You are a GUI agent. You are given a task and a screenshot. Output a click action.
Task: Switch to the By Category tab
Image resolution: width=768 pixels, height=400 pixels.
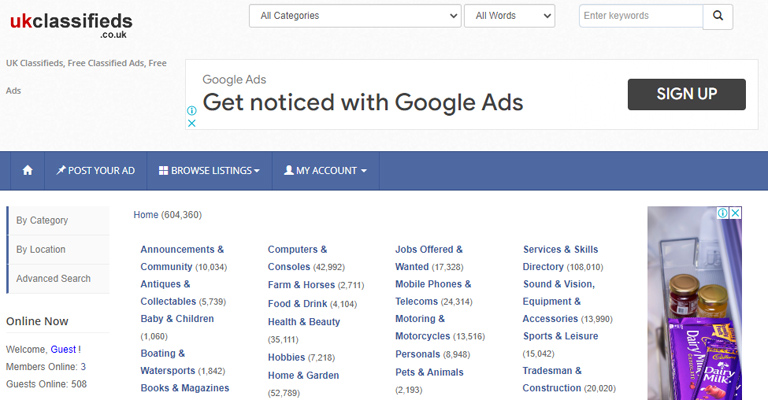click(42, 220)
